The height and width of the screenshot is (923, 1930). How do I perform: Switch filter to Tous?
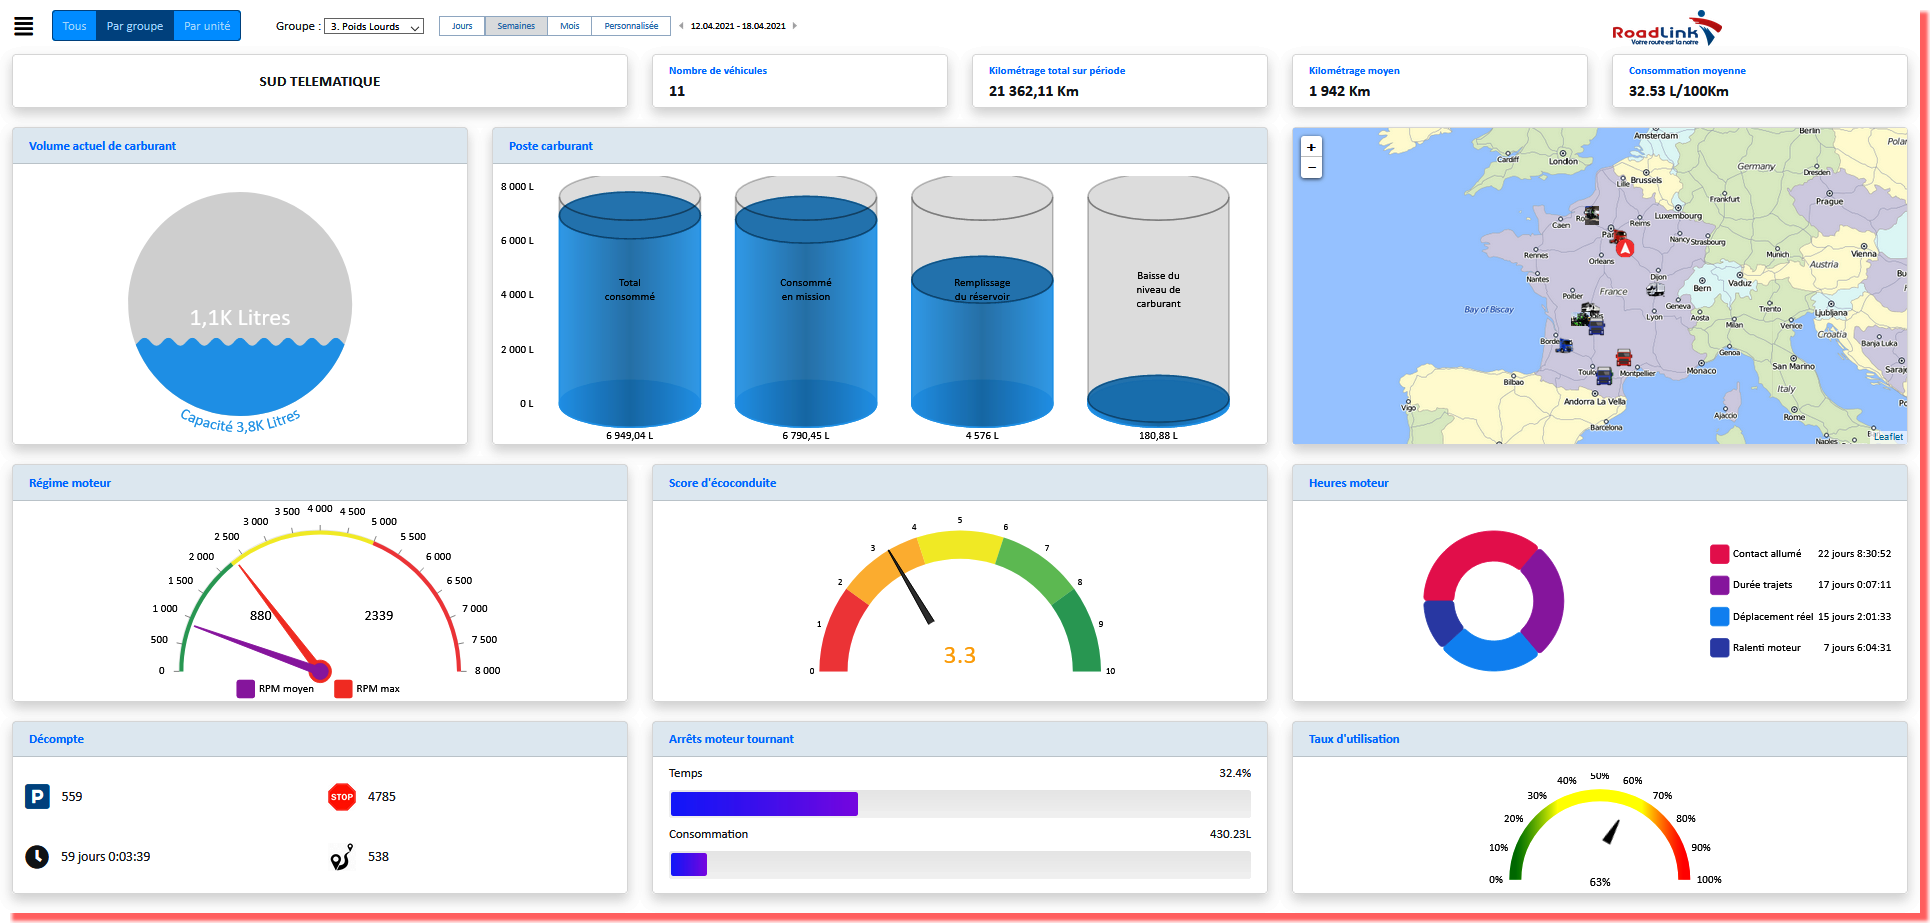[74, 26]
